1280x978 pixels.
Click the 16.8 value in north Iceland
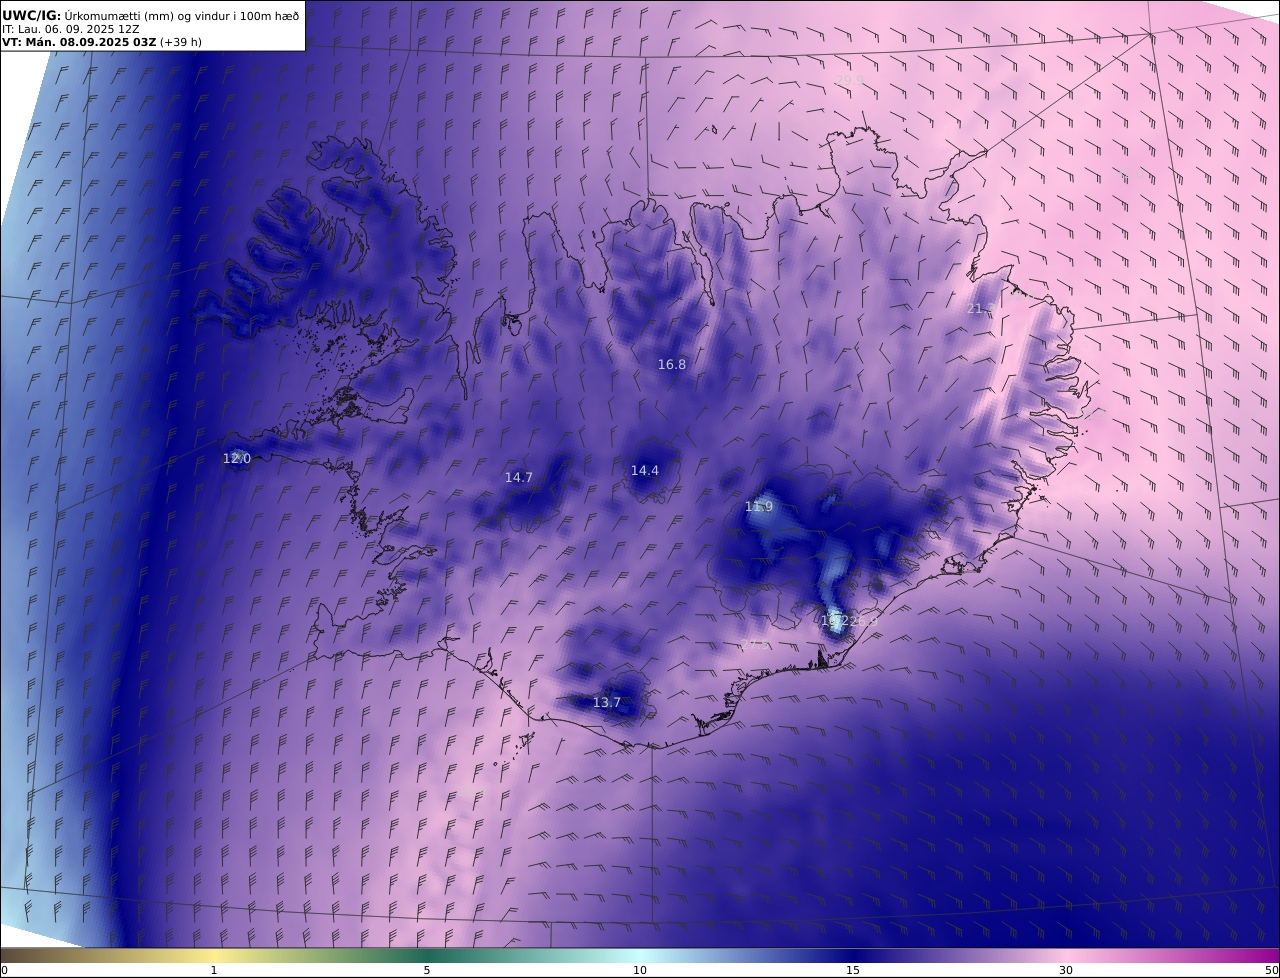(672, 365)
